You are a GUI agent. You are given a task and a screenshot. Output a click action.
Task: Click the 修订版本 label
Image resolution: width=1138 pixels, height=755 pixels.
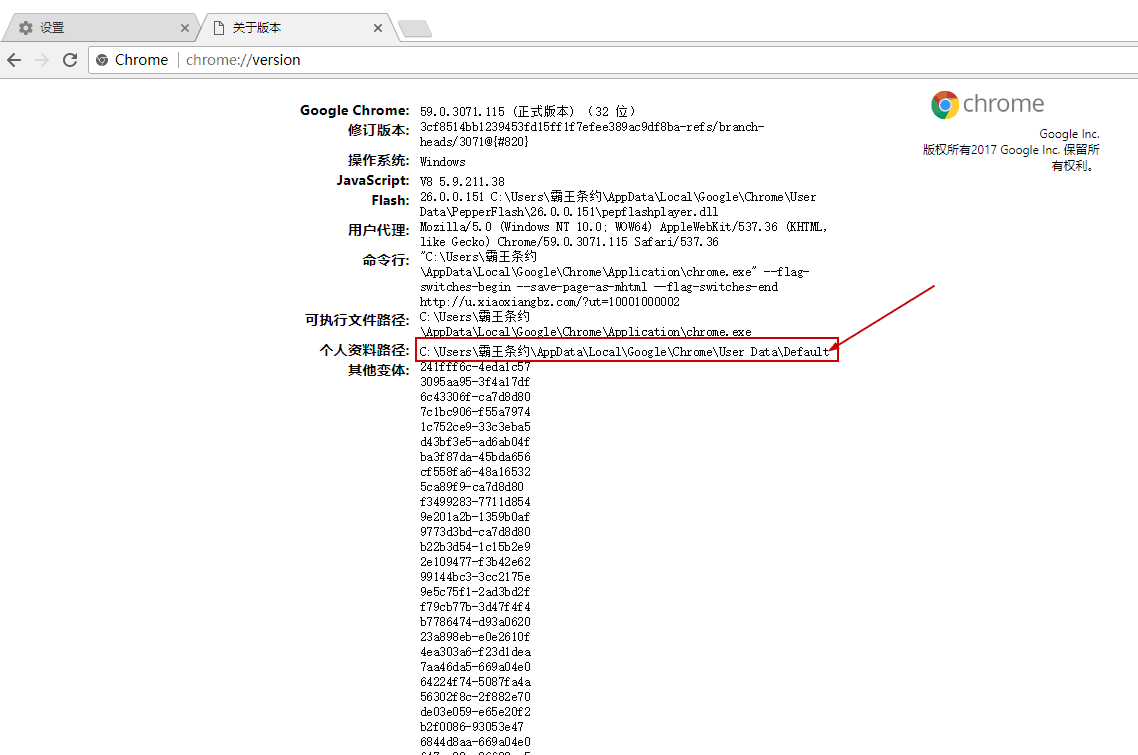(378, 130)
